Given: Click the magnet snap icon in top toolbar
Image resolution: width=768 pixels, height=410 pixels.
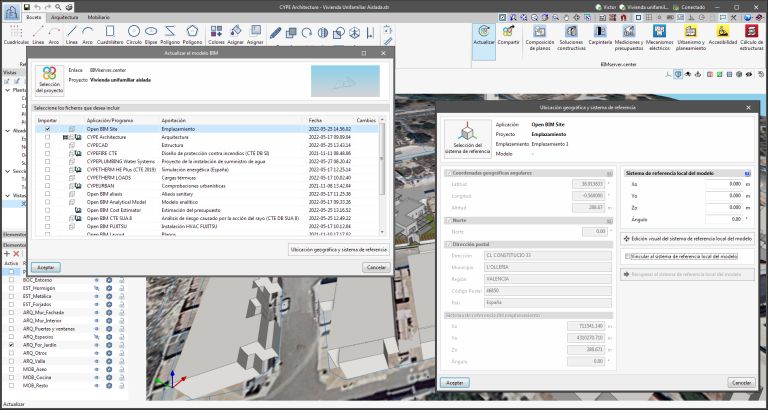Looking at the screenshot, I should [624, 17].
